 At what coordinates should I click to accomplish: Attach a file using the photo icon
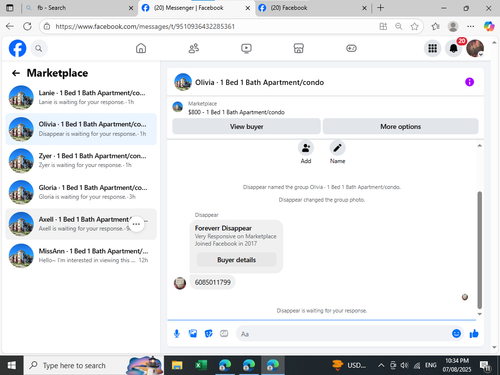click(x=193, y=333)
